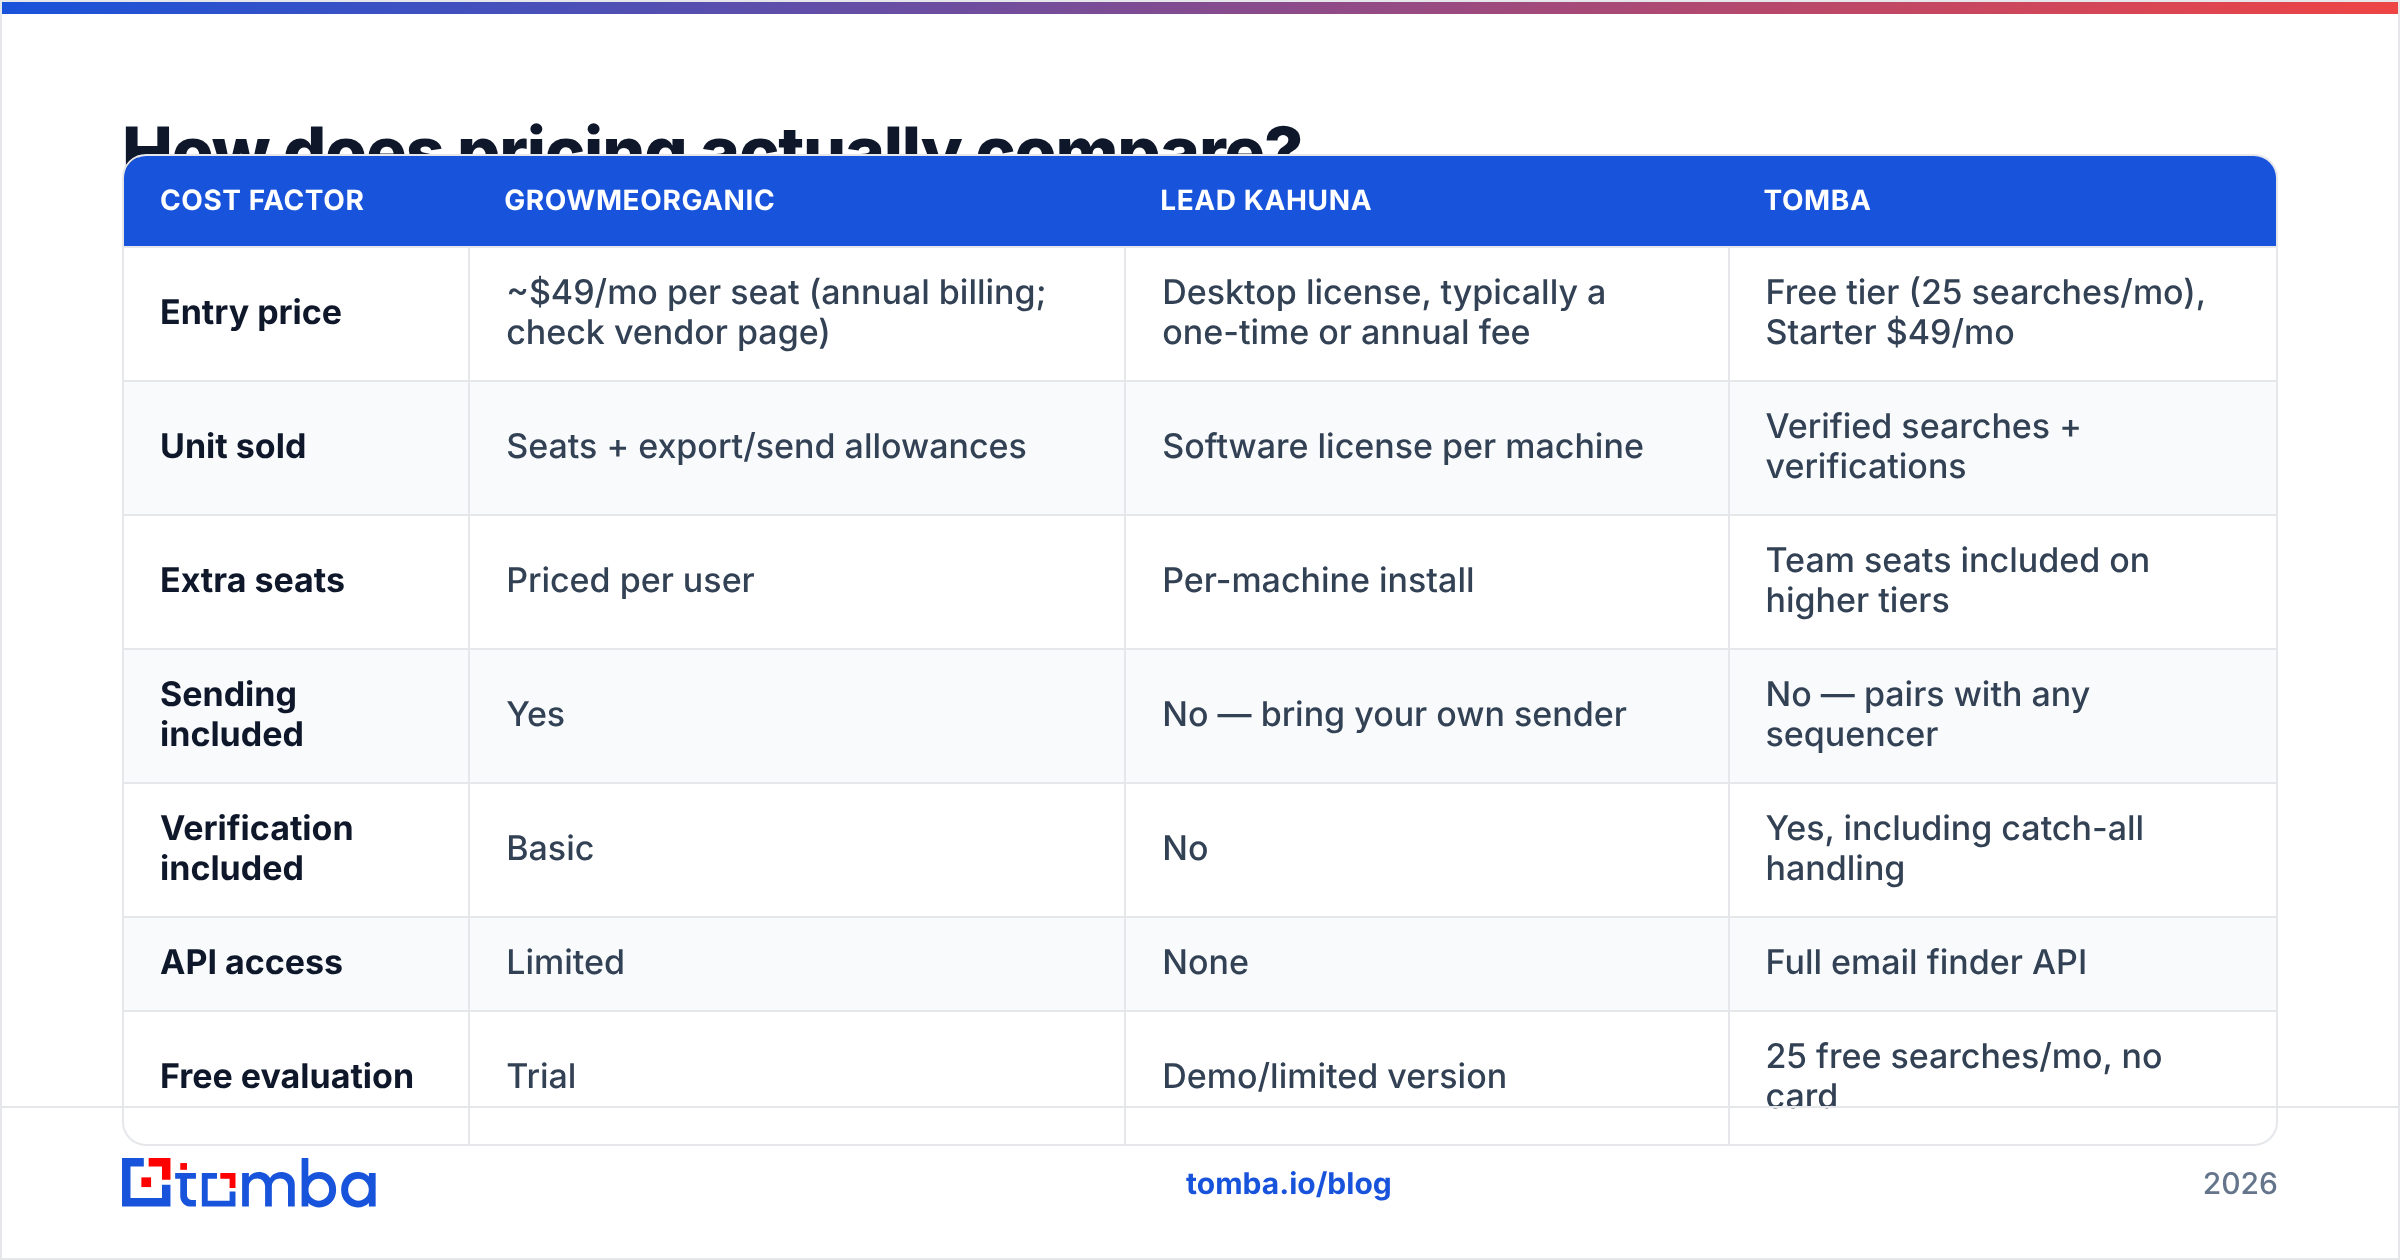The width and height of the screenshot is (2400, 1260).
Task: Click the 'Verification included' row label
Action: coord(256,848)
